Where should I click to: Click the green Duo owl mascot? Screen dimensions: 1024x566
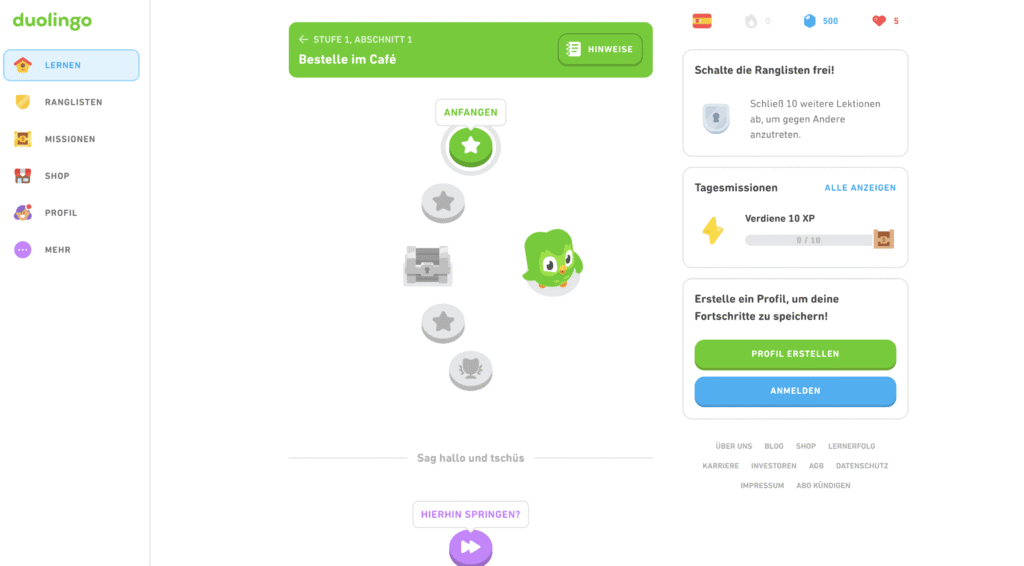[x=552, y=259]
